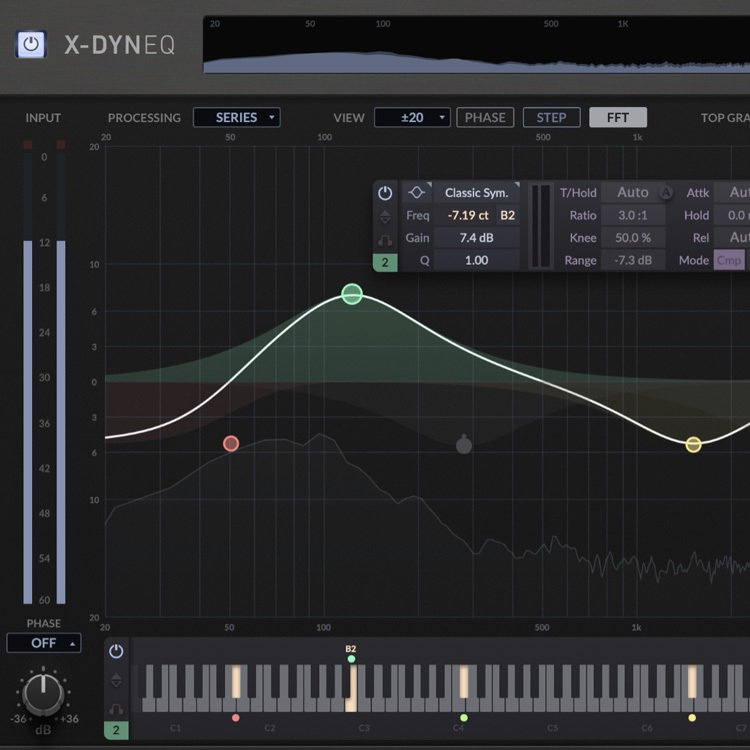Click the up/down arrows icon in band panel
This screenshot has width=750, height=750.
[385, 217]
